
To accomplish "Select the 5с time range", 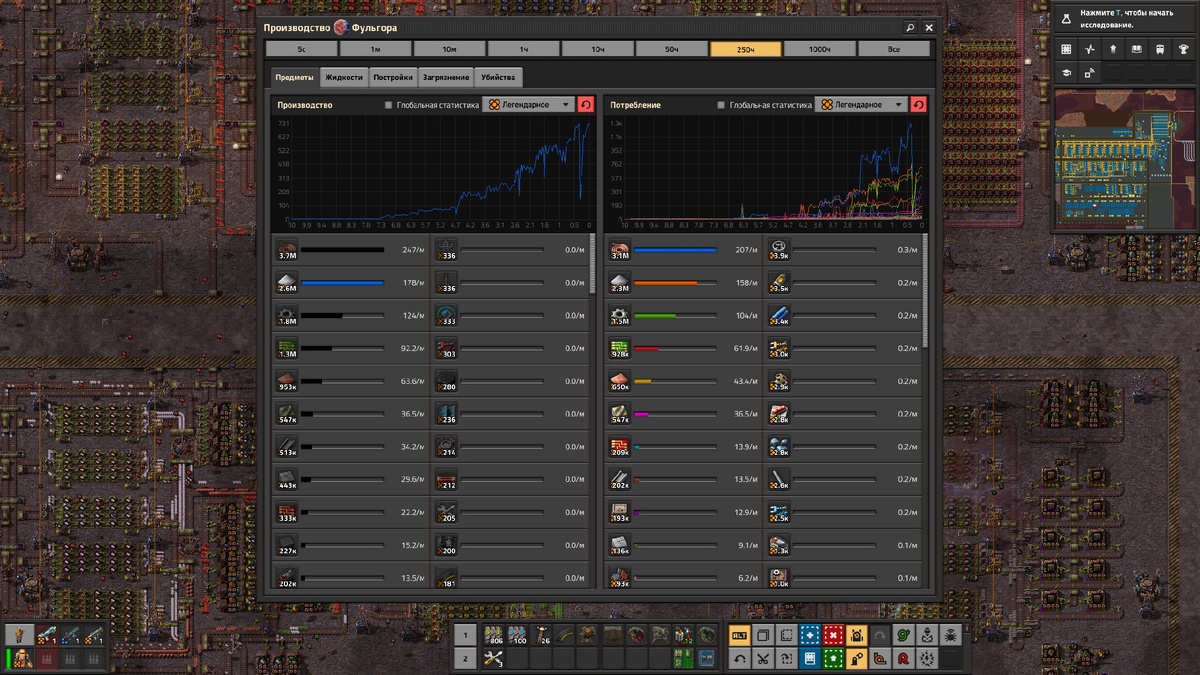I will (x=301, y=49).
